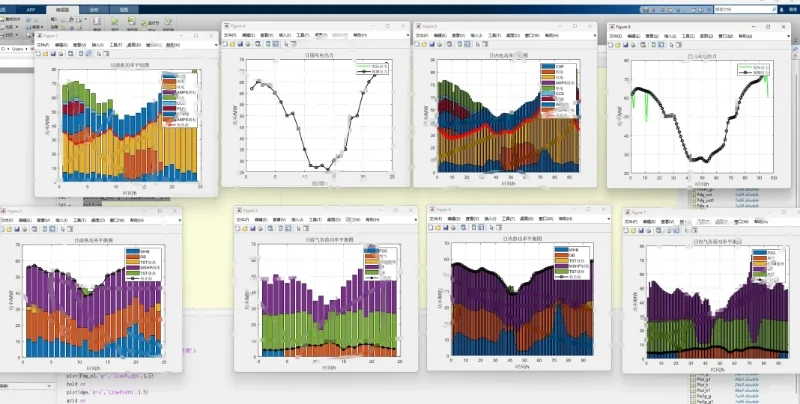Click Open File icon in Figure 5 toolbar
The image size is (800, 404).
coord(424,44)
